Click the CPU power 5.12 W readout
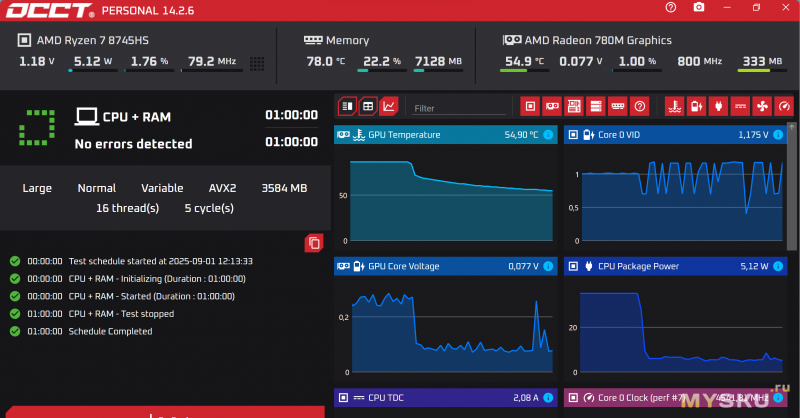This screenshot has height=418, width=800. [93, 61]
